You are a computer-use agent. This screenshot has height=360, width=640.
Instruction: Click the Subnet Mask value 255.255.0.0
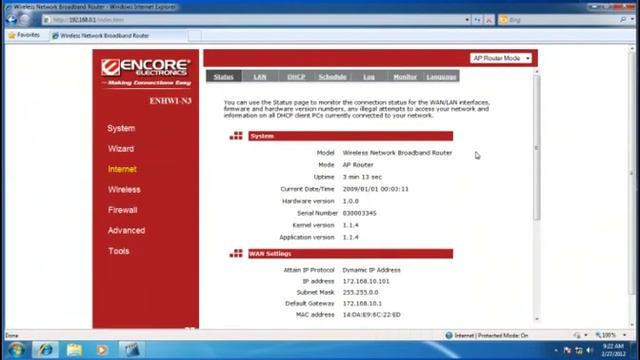tap(360, 292)
